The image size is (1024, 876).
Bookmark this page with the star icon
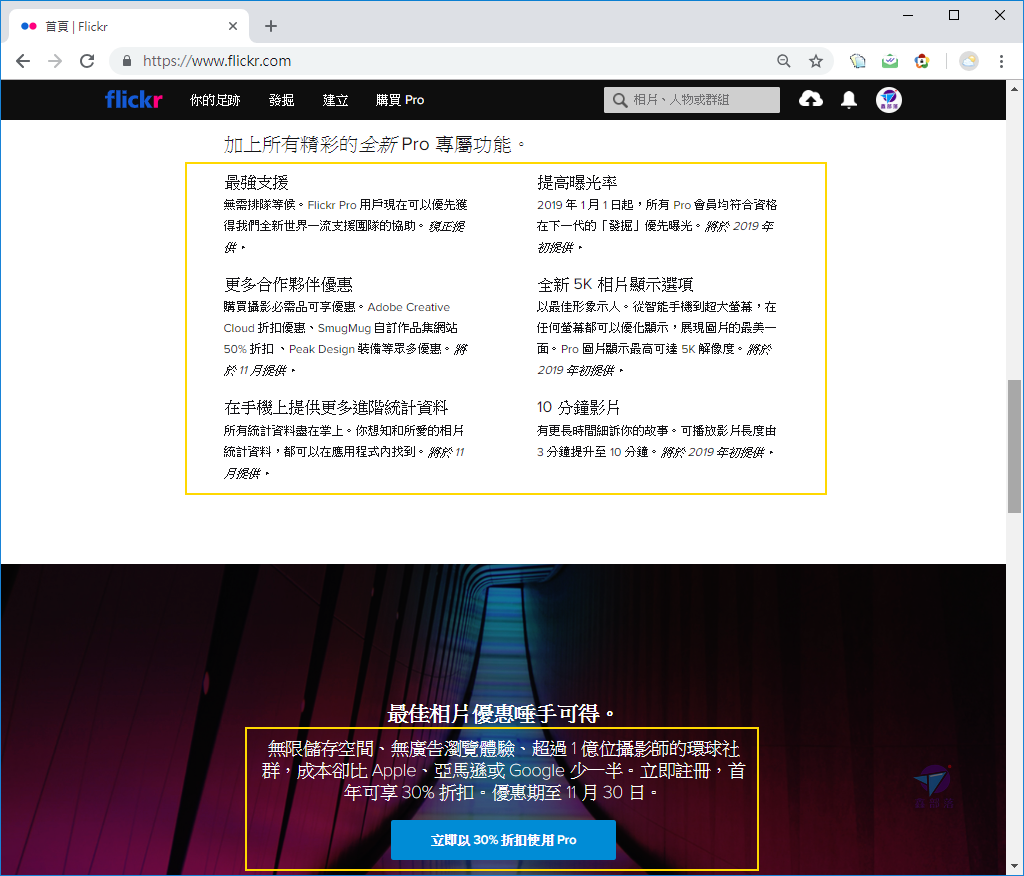pyautogui.click(x=816, y=61)
